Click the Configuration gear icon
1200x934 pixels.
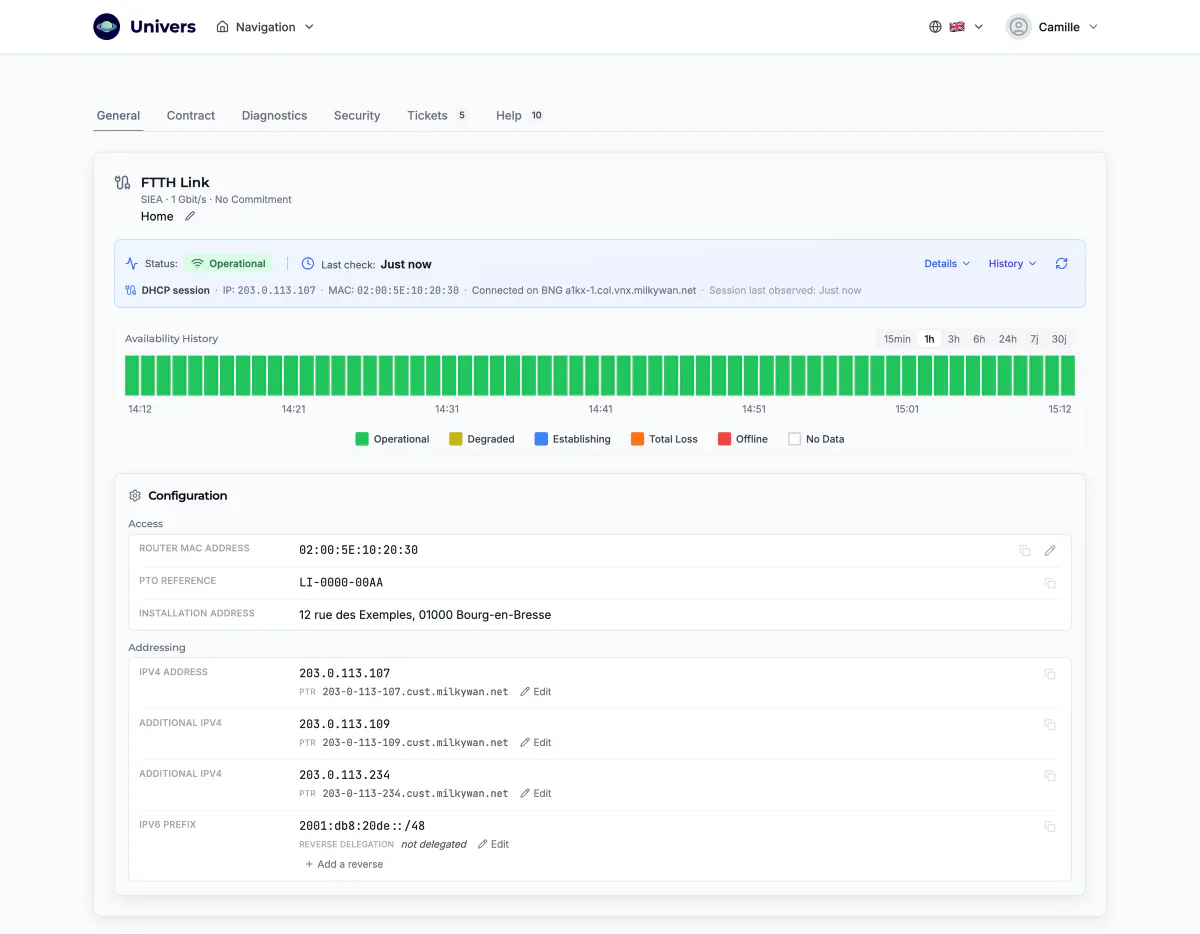135,496
